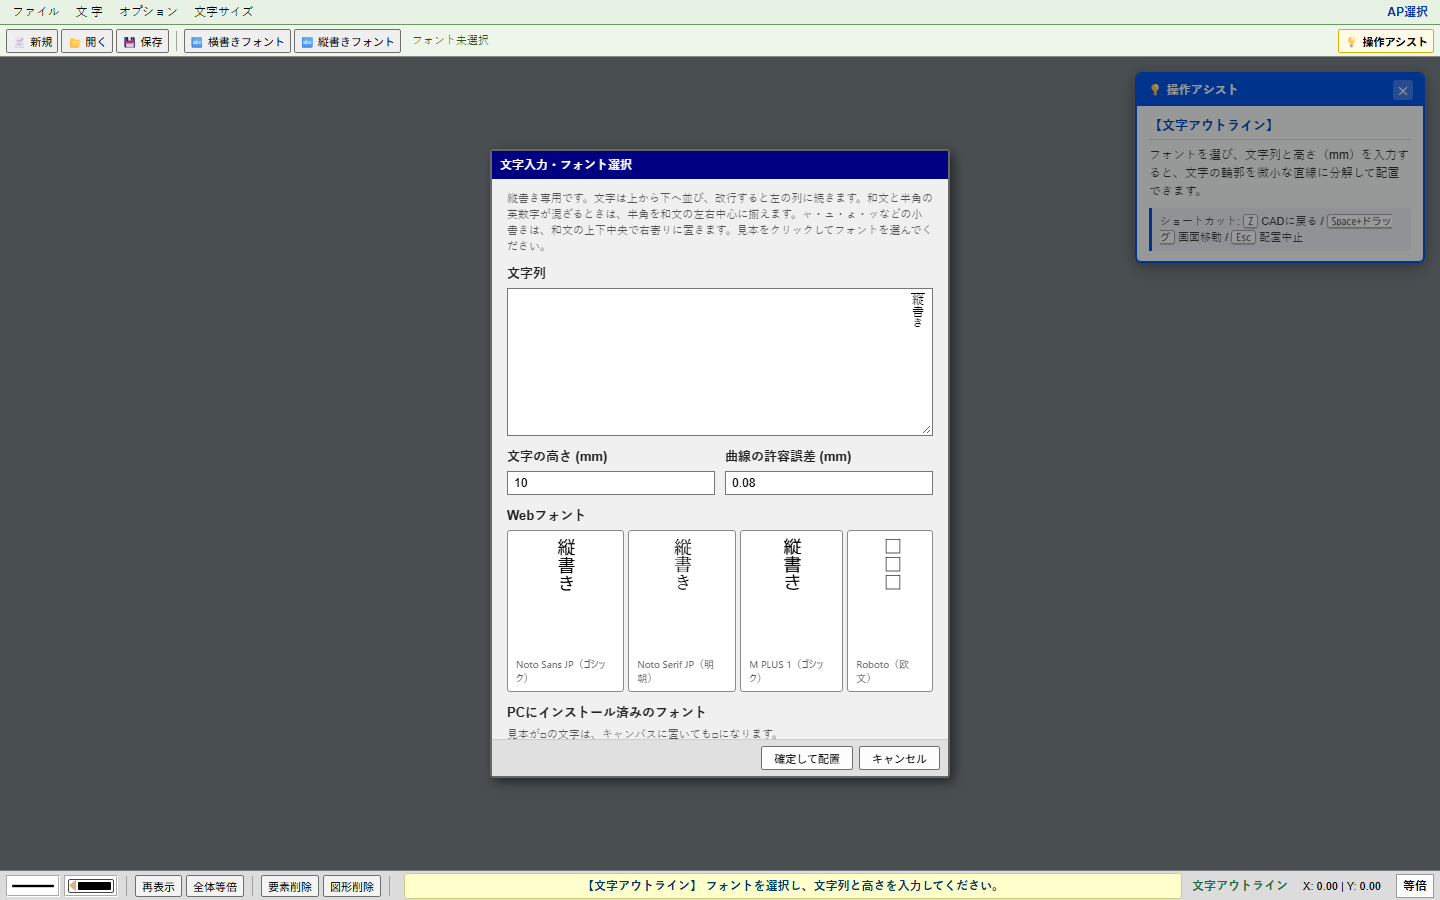Save using the 保存 floppy button
Image resolution: width=1440 pixels, height=900 pixels.
pyautogui.click(x=142, y=41)
